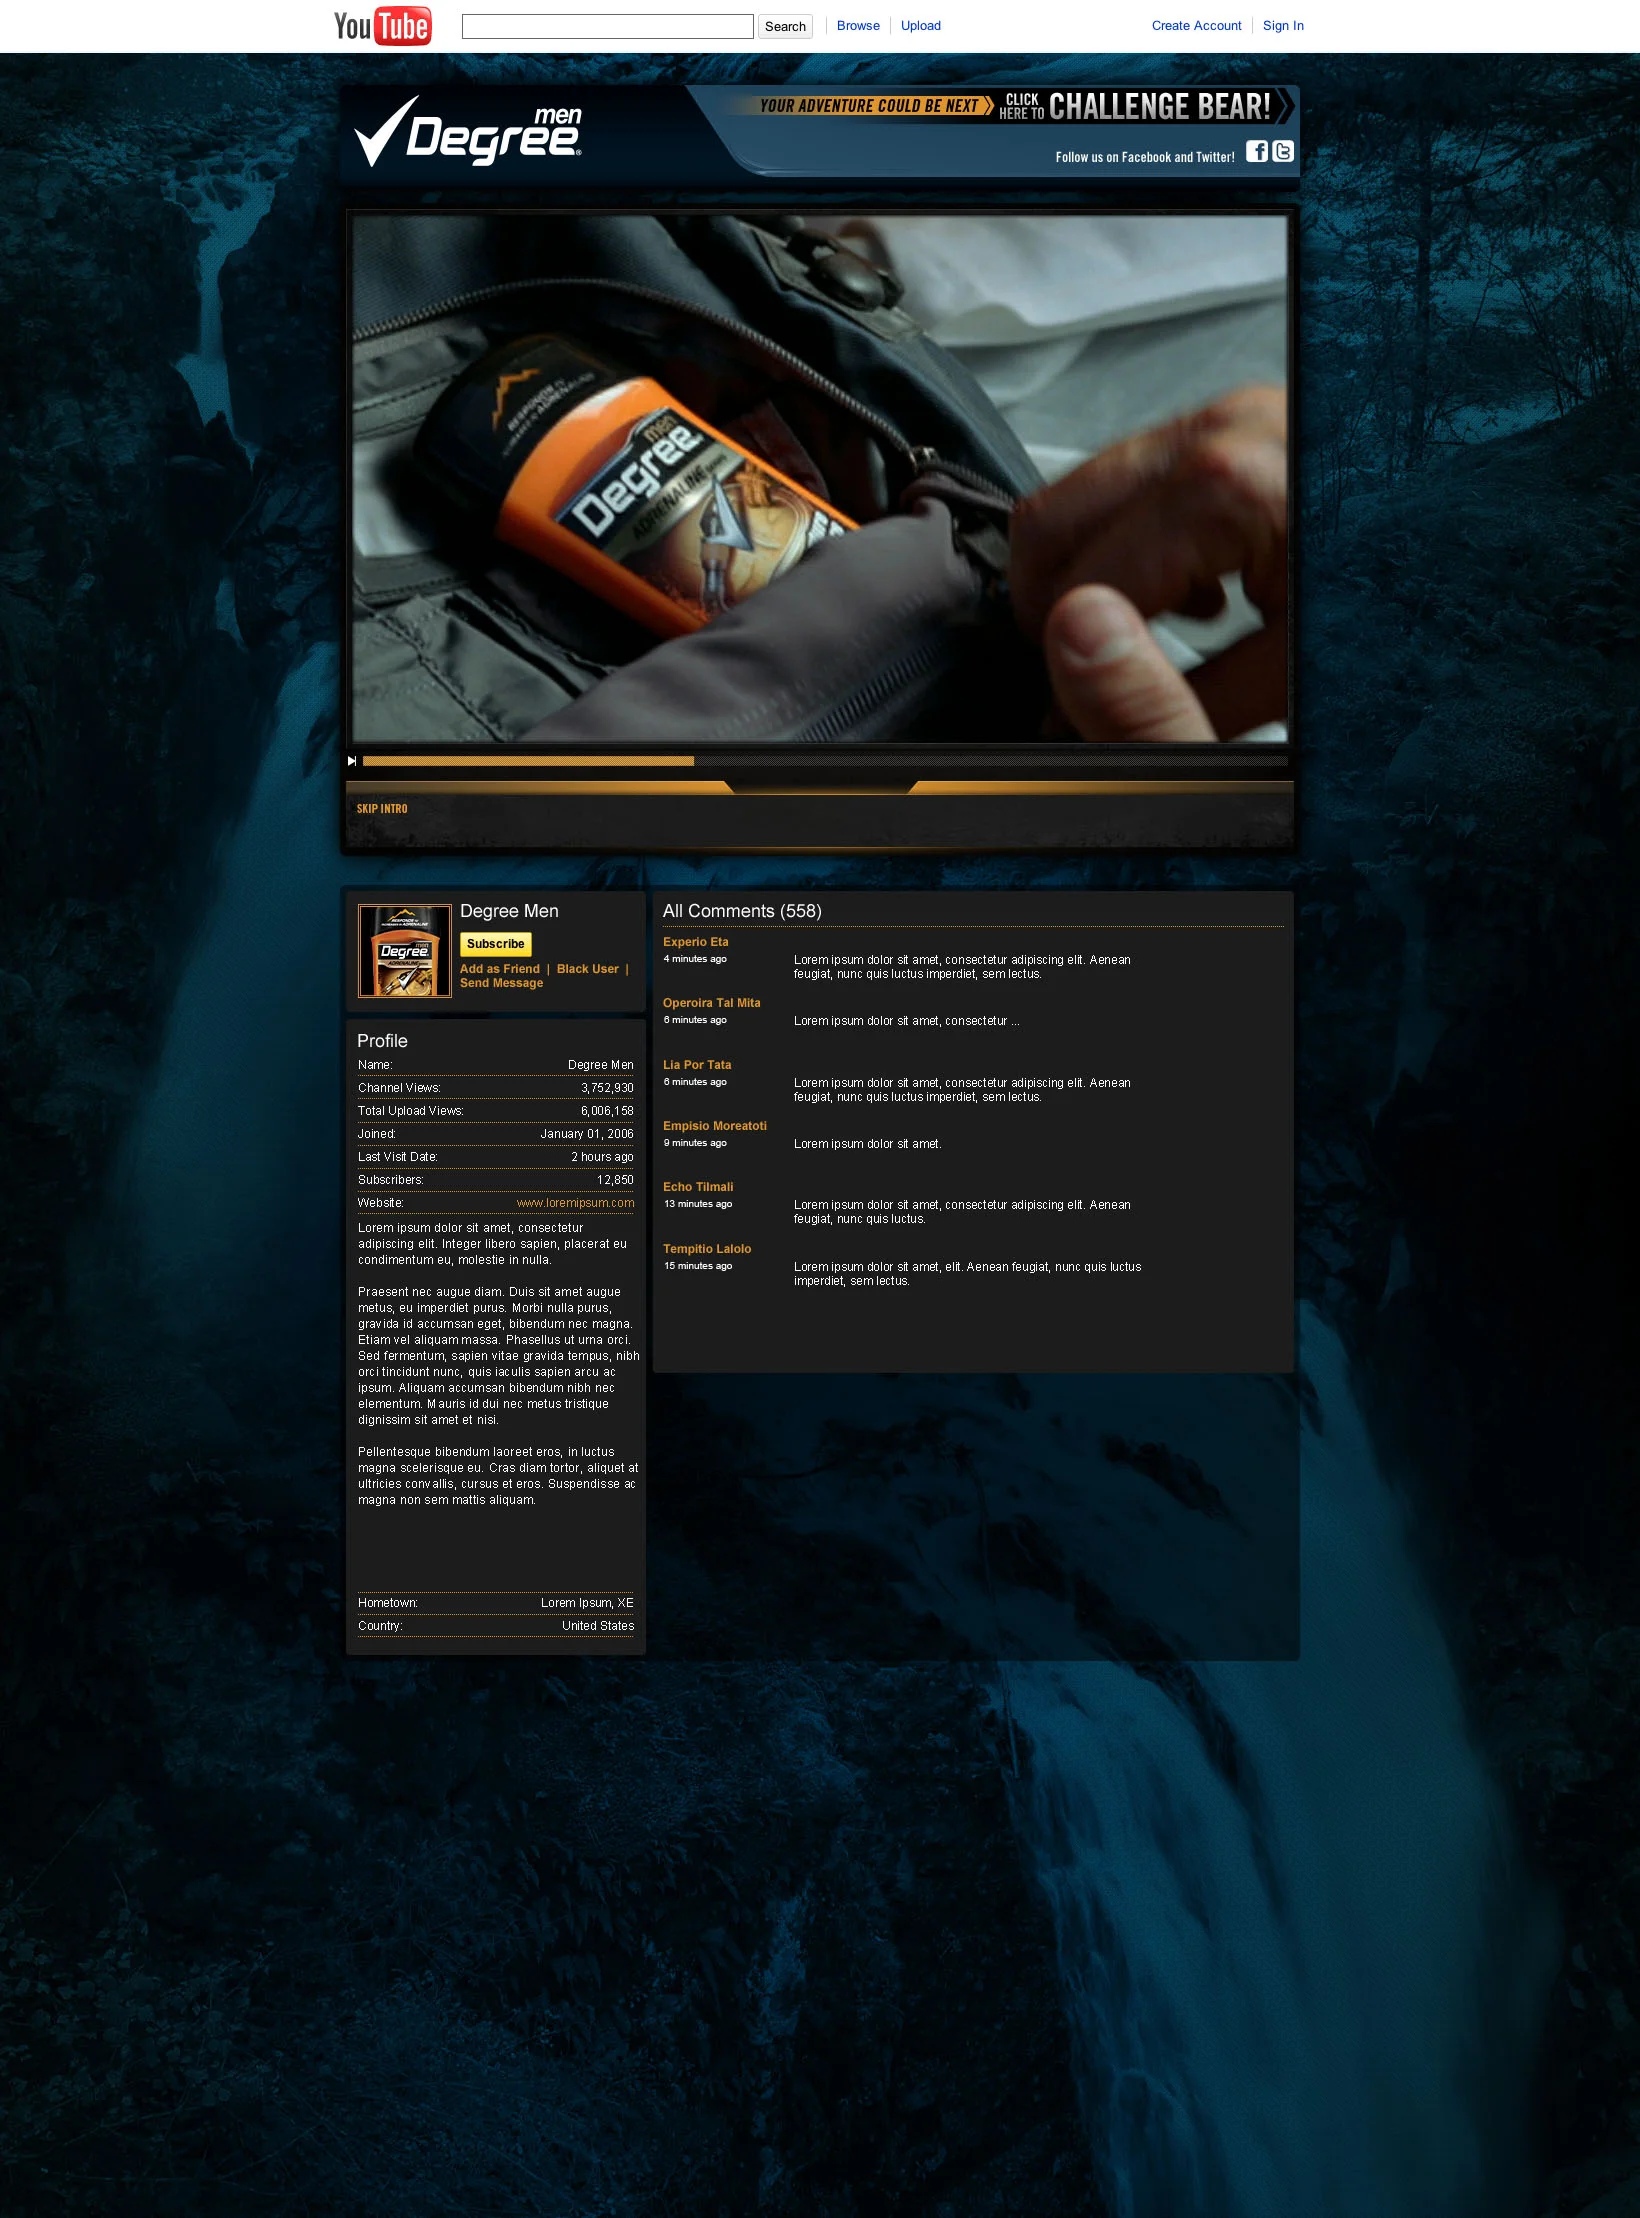This screenshot has height=2218, width=1640.
Task: Click Your Adventure Could Be Next text
Action: [869, 106]
